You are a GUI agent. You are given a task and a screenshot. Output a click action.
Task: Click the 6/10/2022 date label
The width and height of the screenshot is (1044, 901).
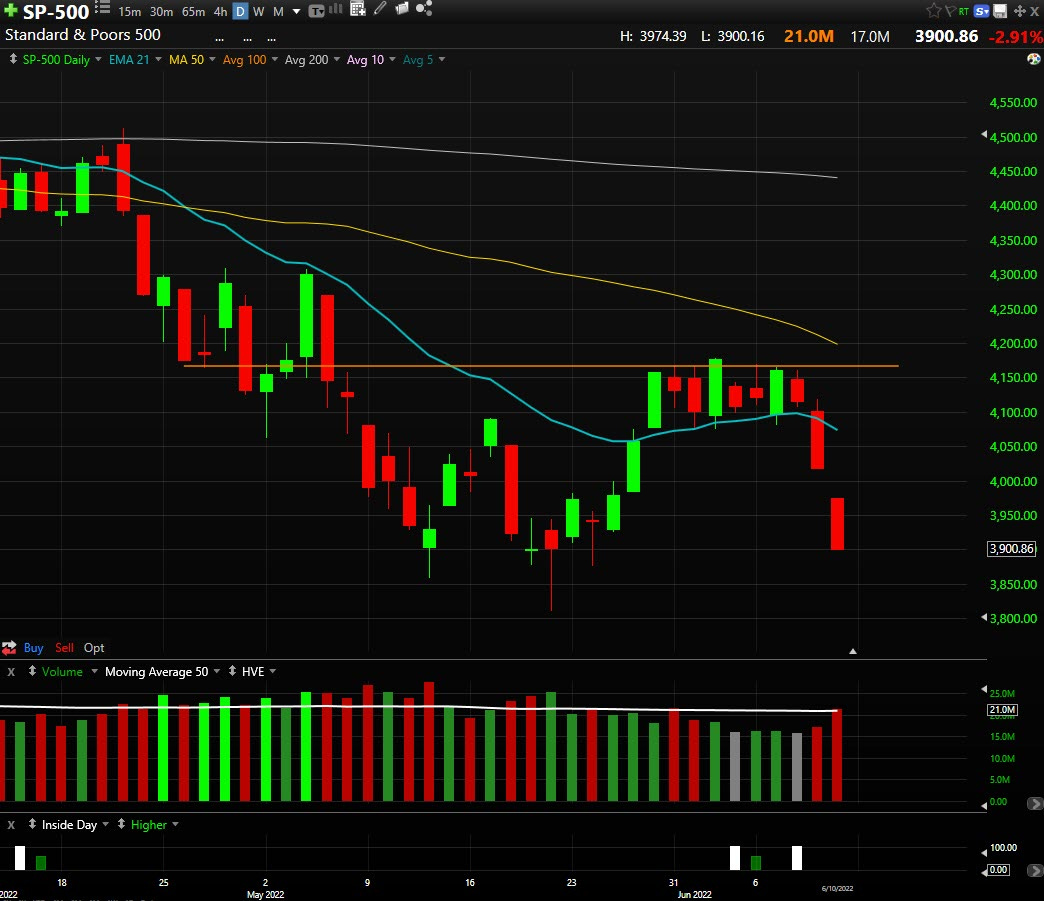837,888
